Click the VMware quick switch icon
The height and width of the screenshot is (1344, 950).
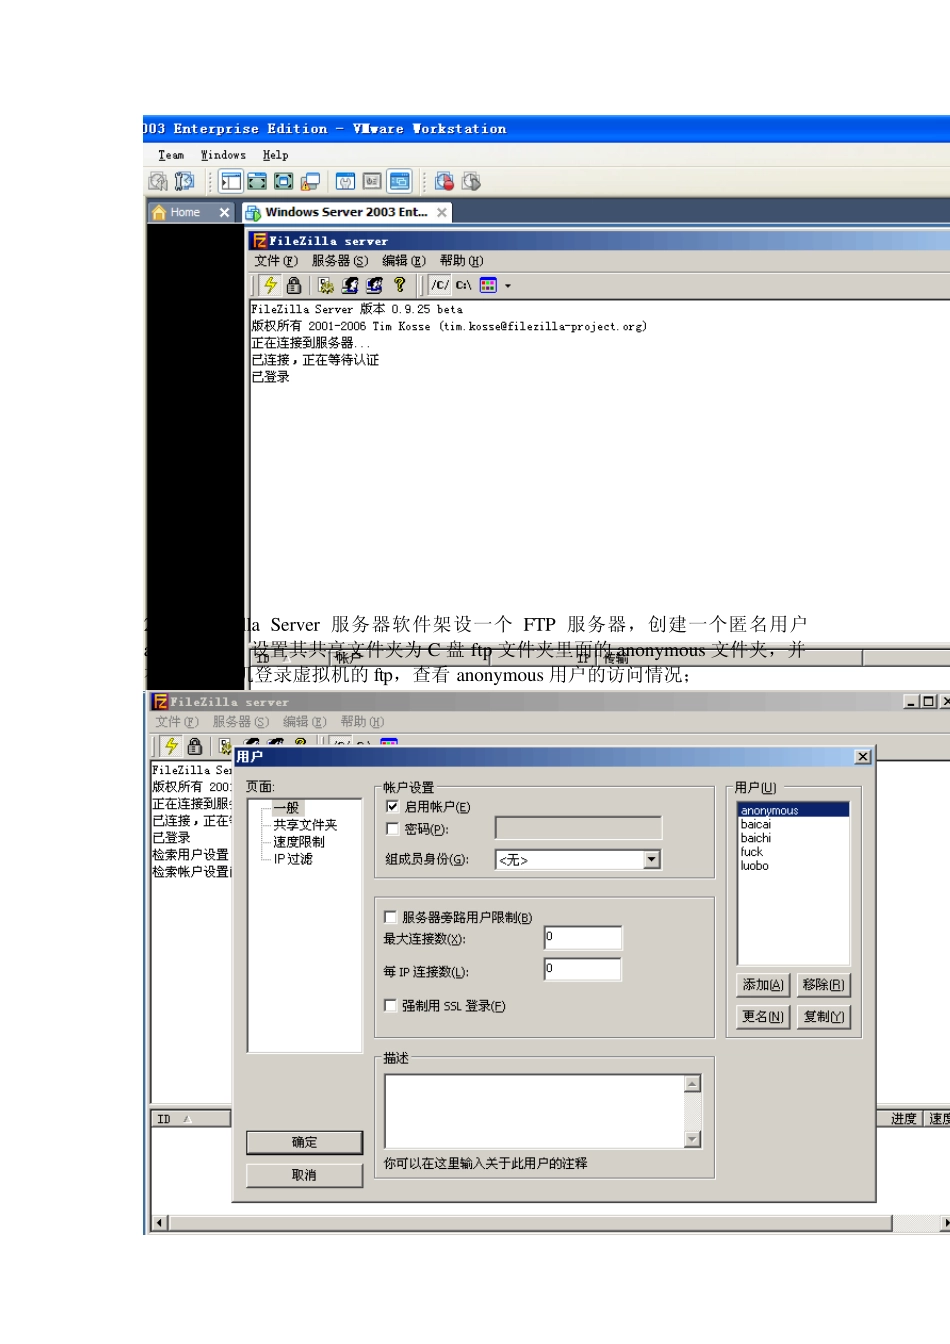[283, 181]
